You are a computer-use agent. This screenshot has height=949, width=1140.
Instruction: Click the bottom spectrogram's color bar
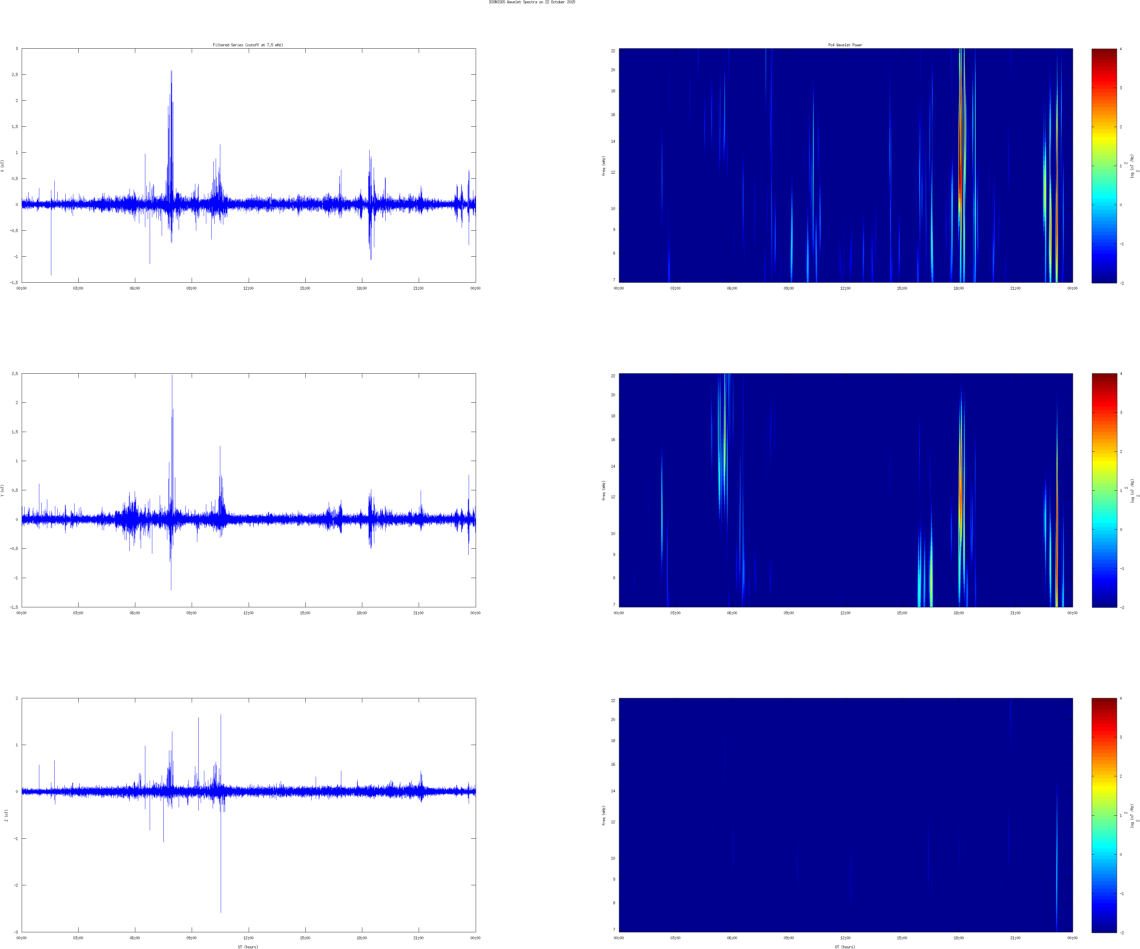[x=1104, y=814]
